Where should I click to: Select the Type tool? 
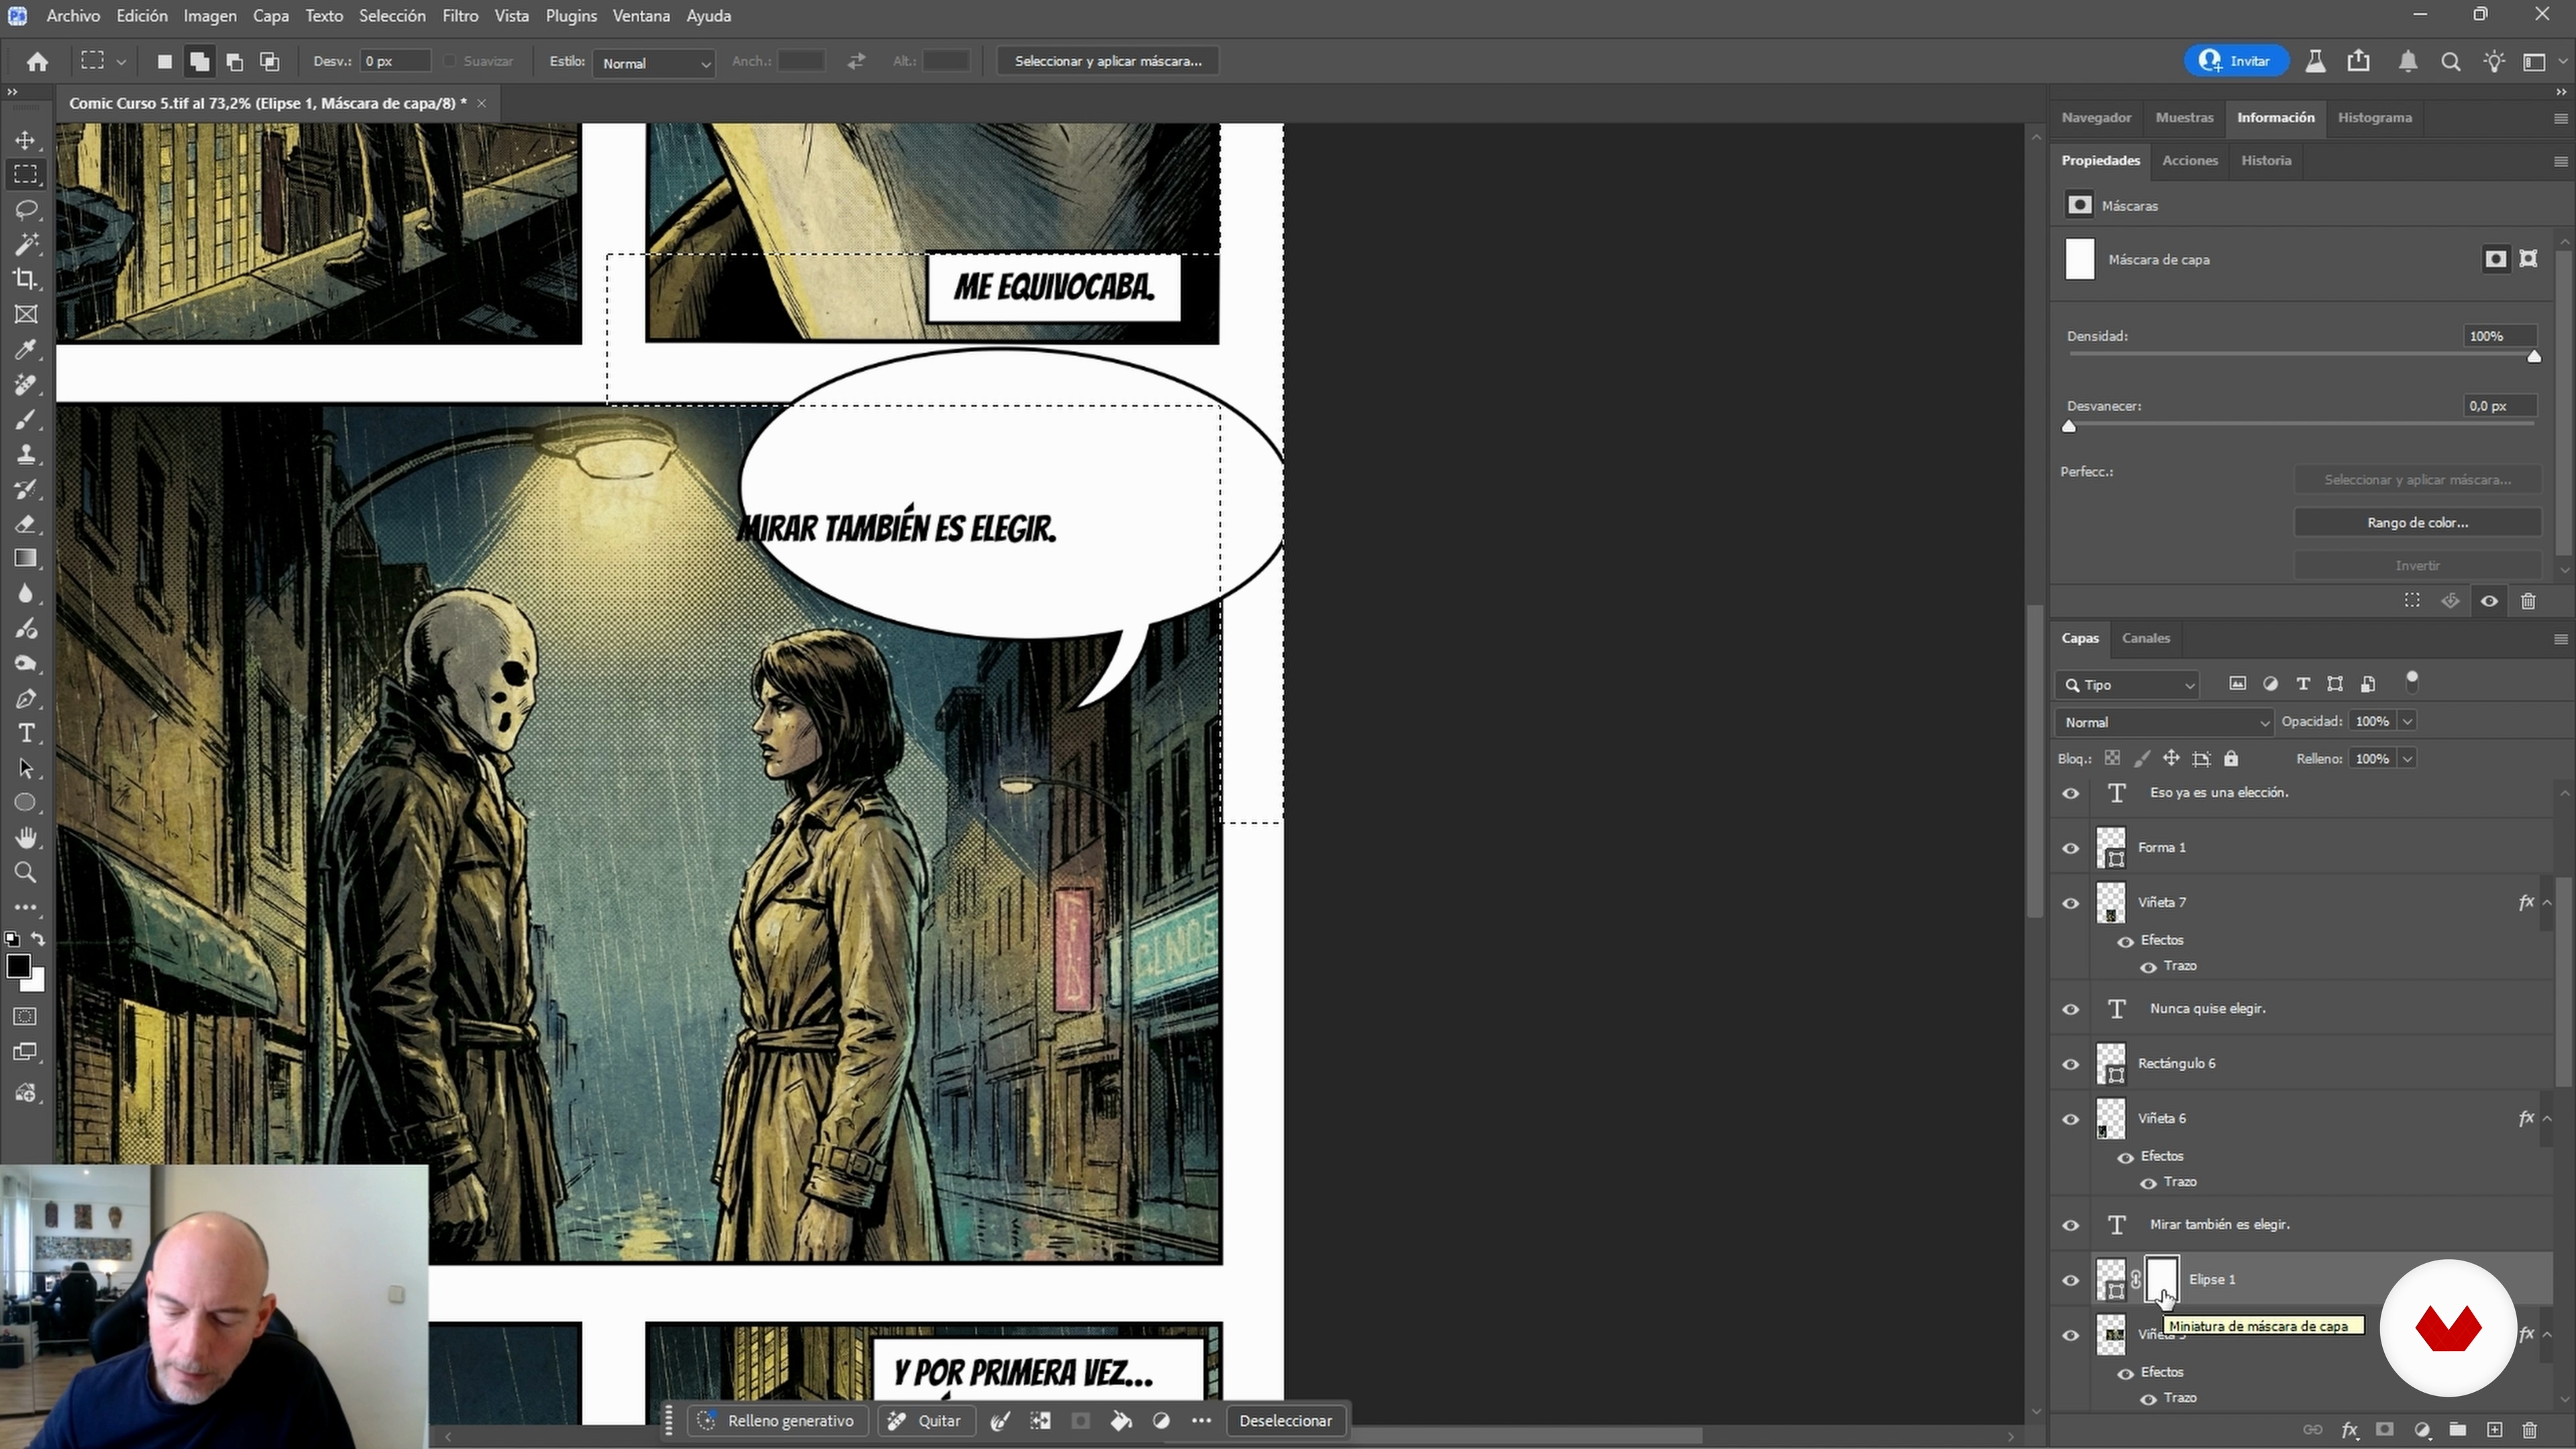[x=26, y=733]
